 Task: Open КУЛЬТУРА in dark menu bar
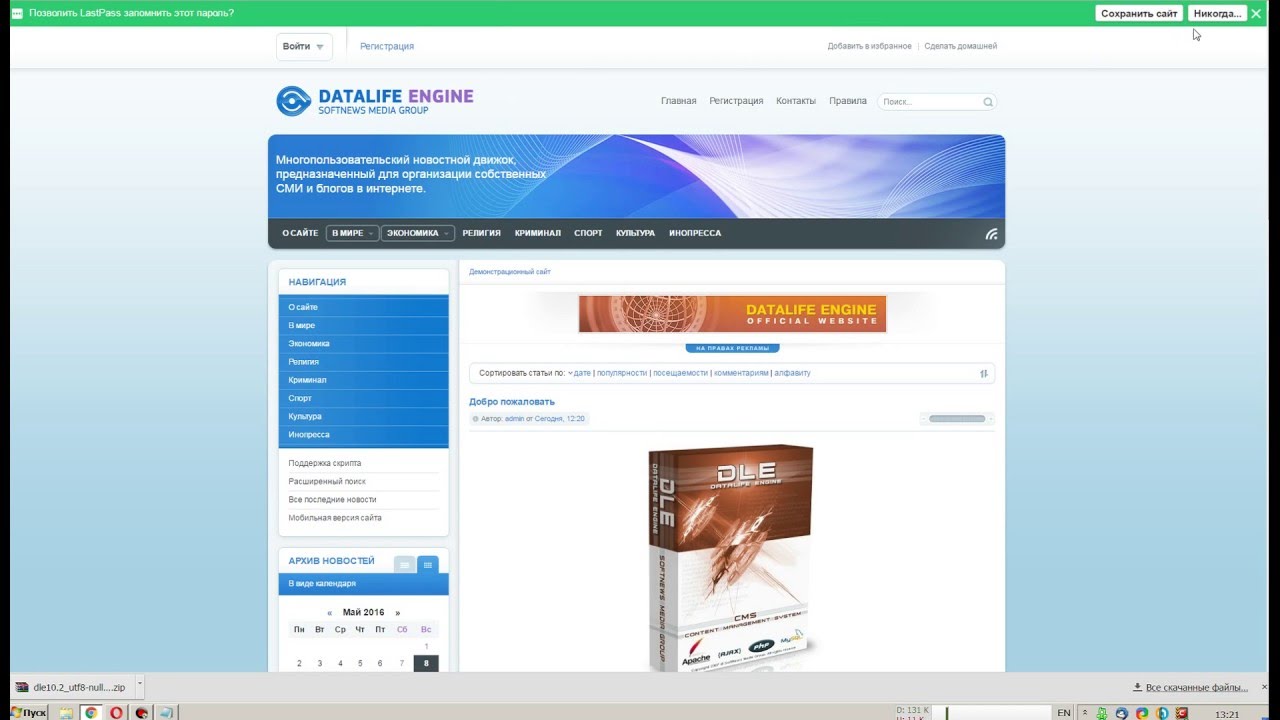coord(635,233)
